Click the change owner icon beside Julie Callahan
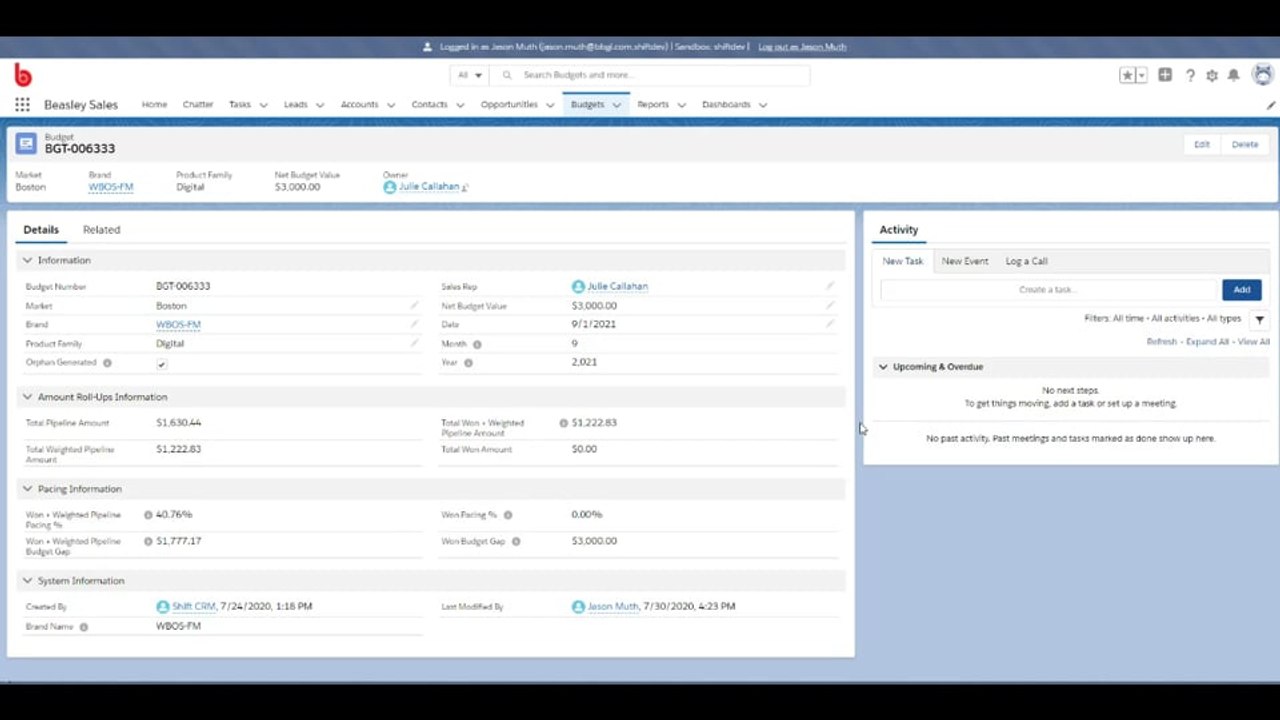1280x720 pixels. pos(465,187)
